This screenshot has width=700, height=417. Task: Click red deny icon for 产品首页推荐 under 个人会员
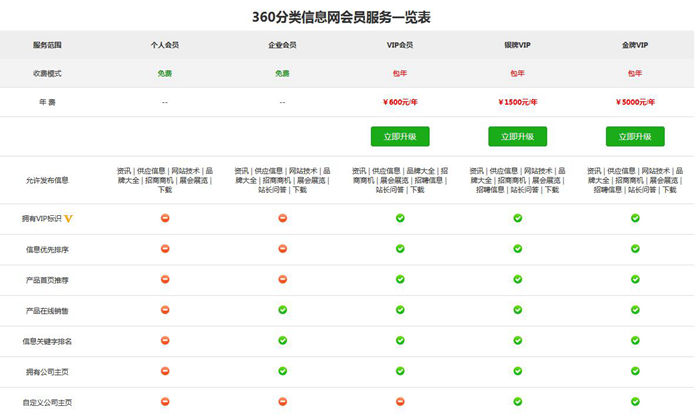click(x=165, y=279)
